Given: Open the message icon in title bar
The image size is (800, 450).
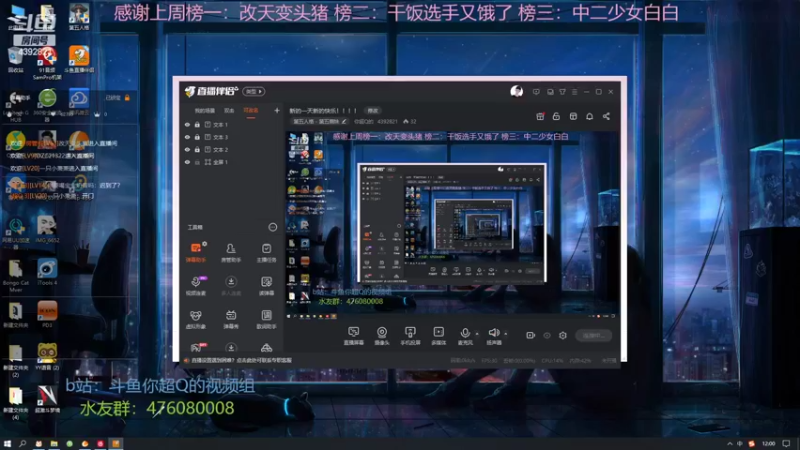Looking at the screenshot, I should 536,92.
